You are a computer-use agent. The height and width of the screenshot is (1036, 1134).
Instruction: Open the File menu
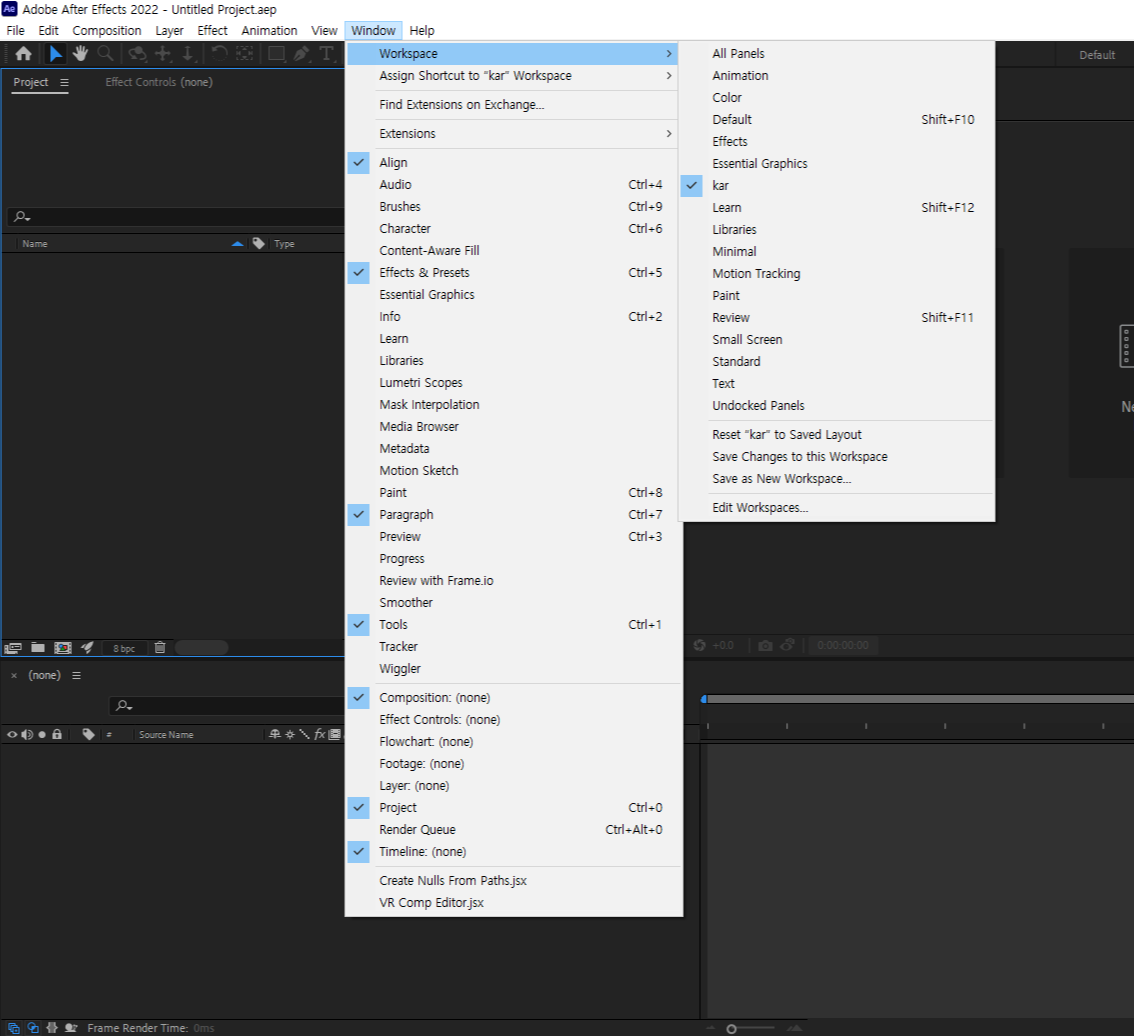[x=15, y=30]
